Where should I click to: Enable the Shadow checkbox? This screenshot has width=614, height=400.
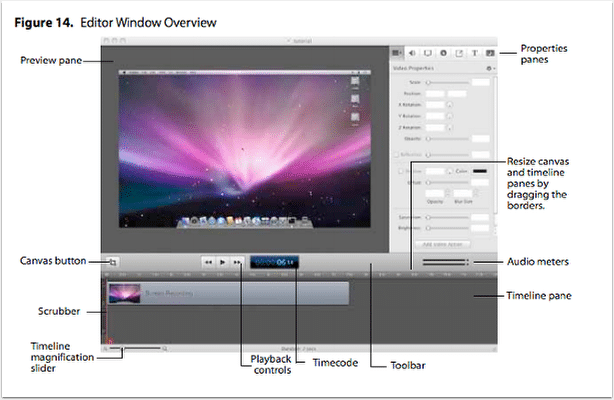coord(401,171)
